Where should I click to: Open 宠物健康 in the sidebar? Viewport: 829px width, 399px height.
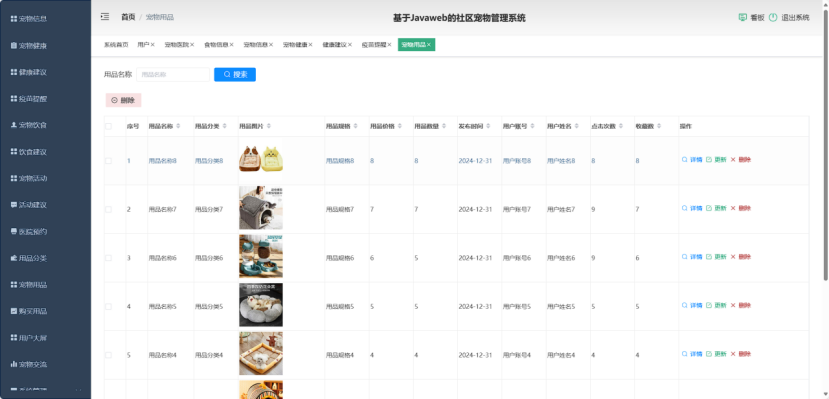click(x=29, y=45)
